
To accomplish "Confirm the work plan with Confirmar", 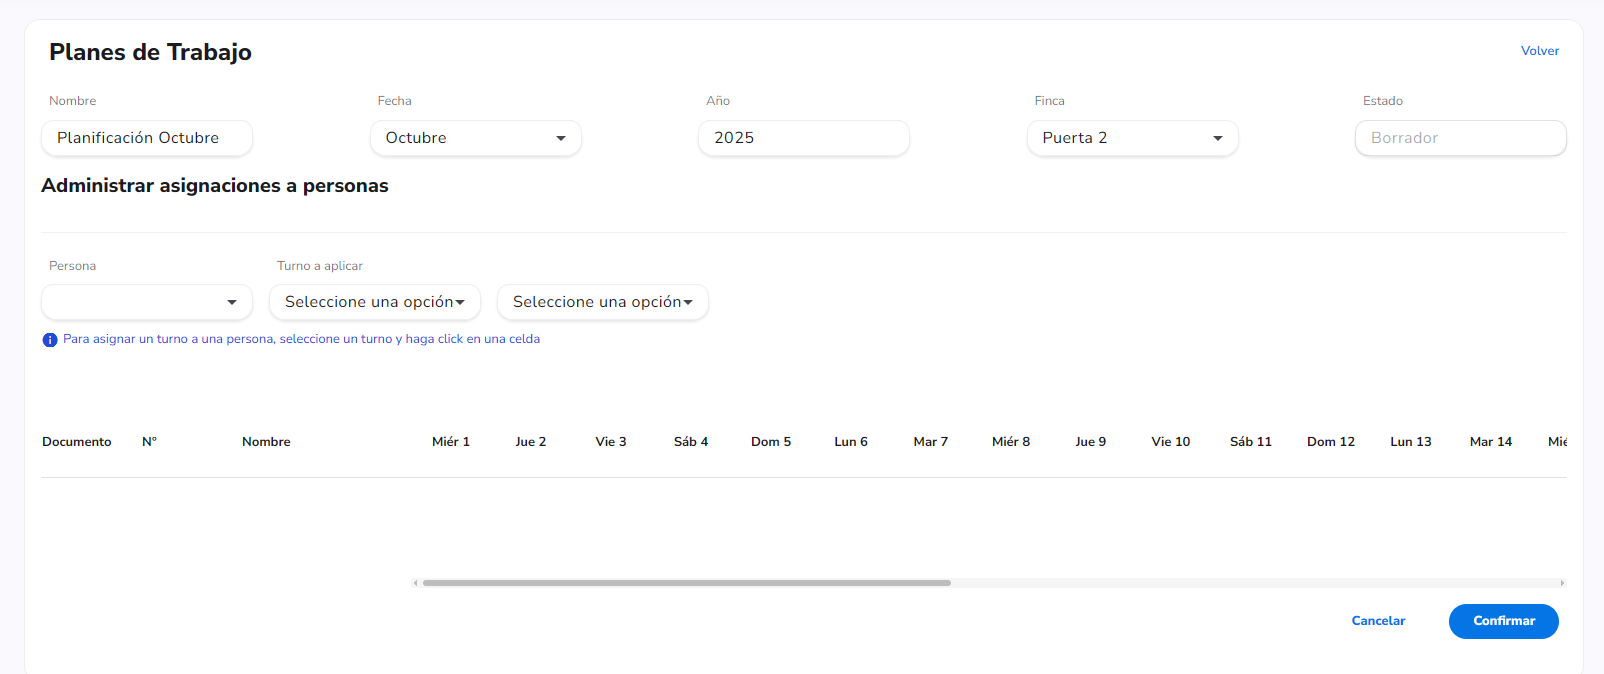I will coord(1504,621).
